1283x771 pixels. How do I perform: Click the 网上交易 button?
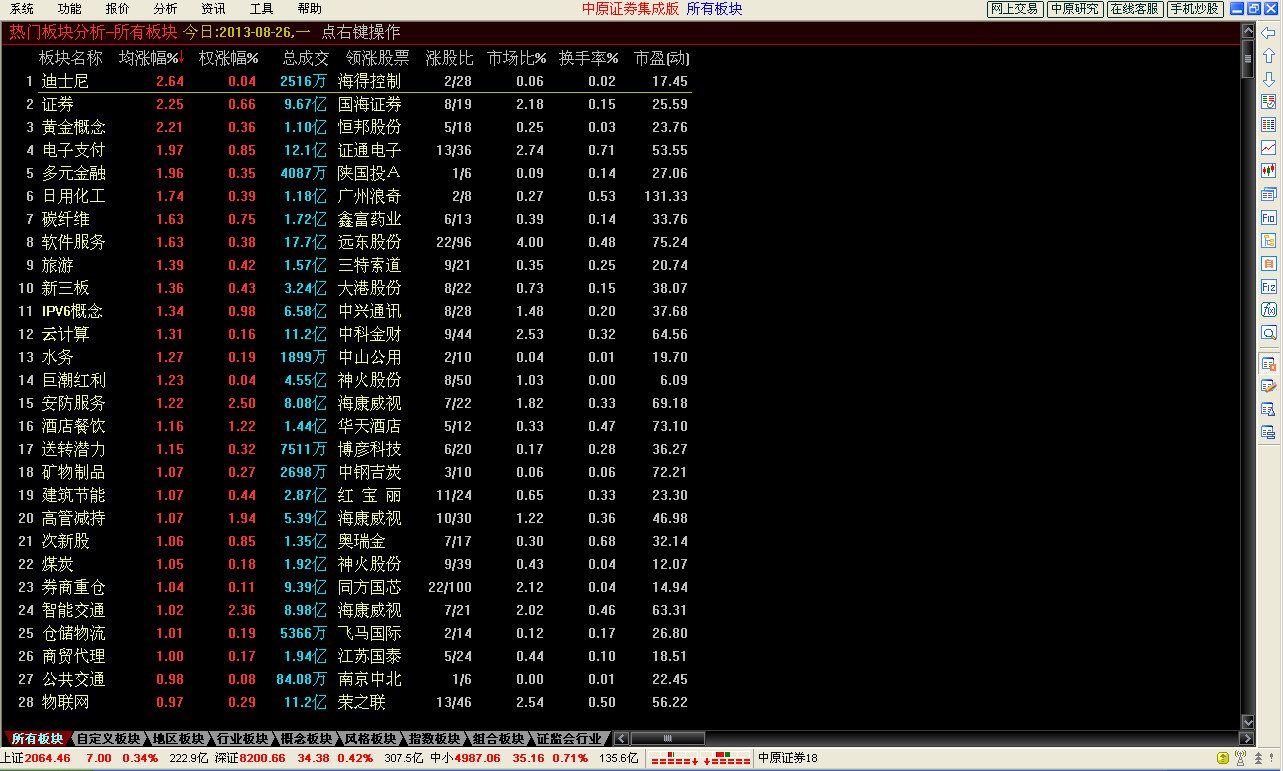pyautogui.click(x=1014, y=9)
